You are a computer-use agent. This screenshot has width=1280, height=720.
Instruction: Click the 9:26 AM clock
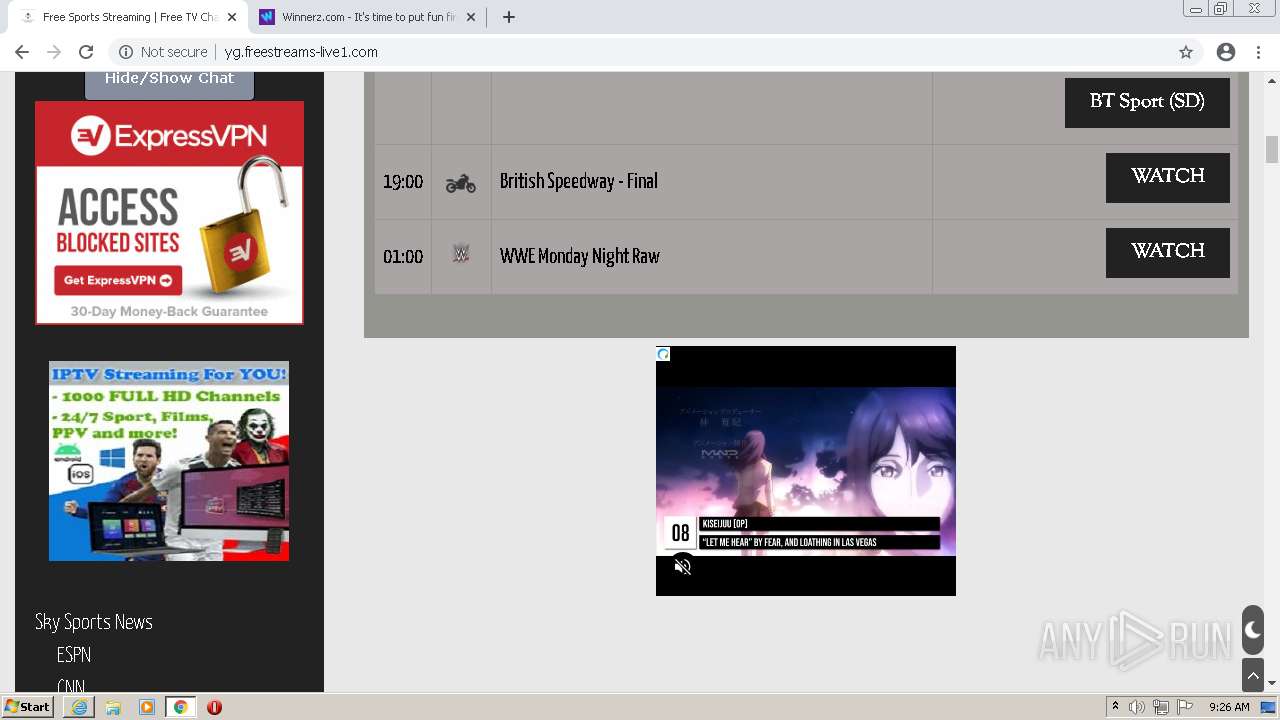[x=1229, y=707]
